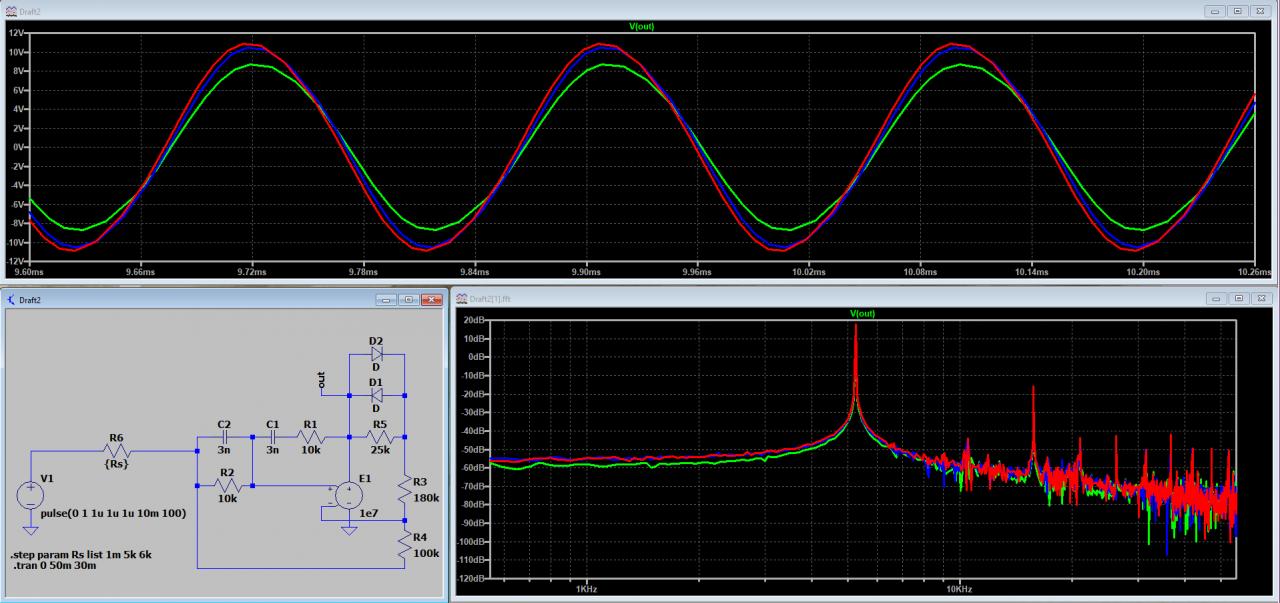This screenshot has height=603, width=1280.
Task: Select diode D2 symbol
Action: click(376, 354)
